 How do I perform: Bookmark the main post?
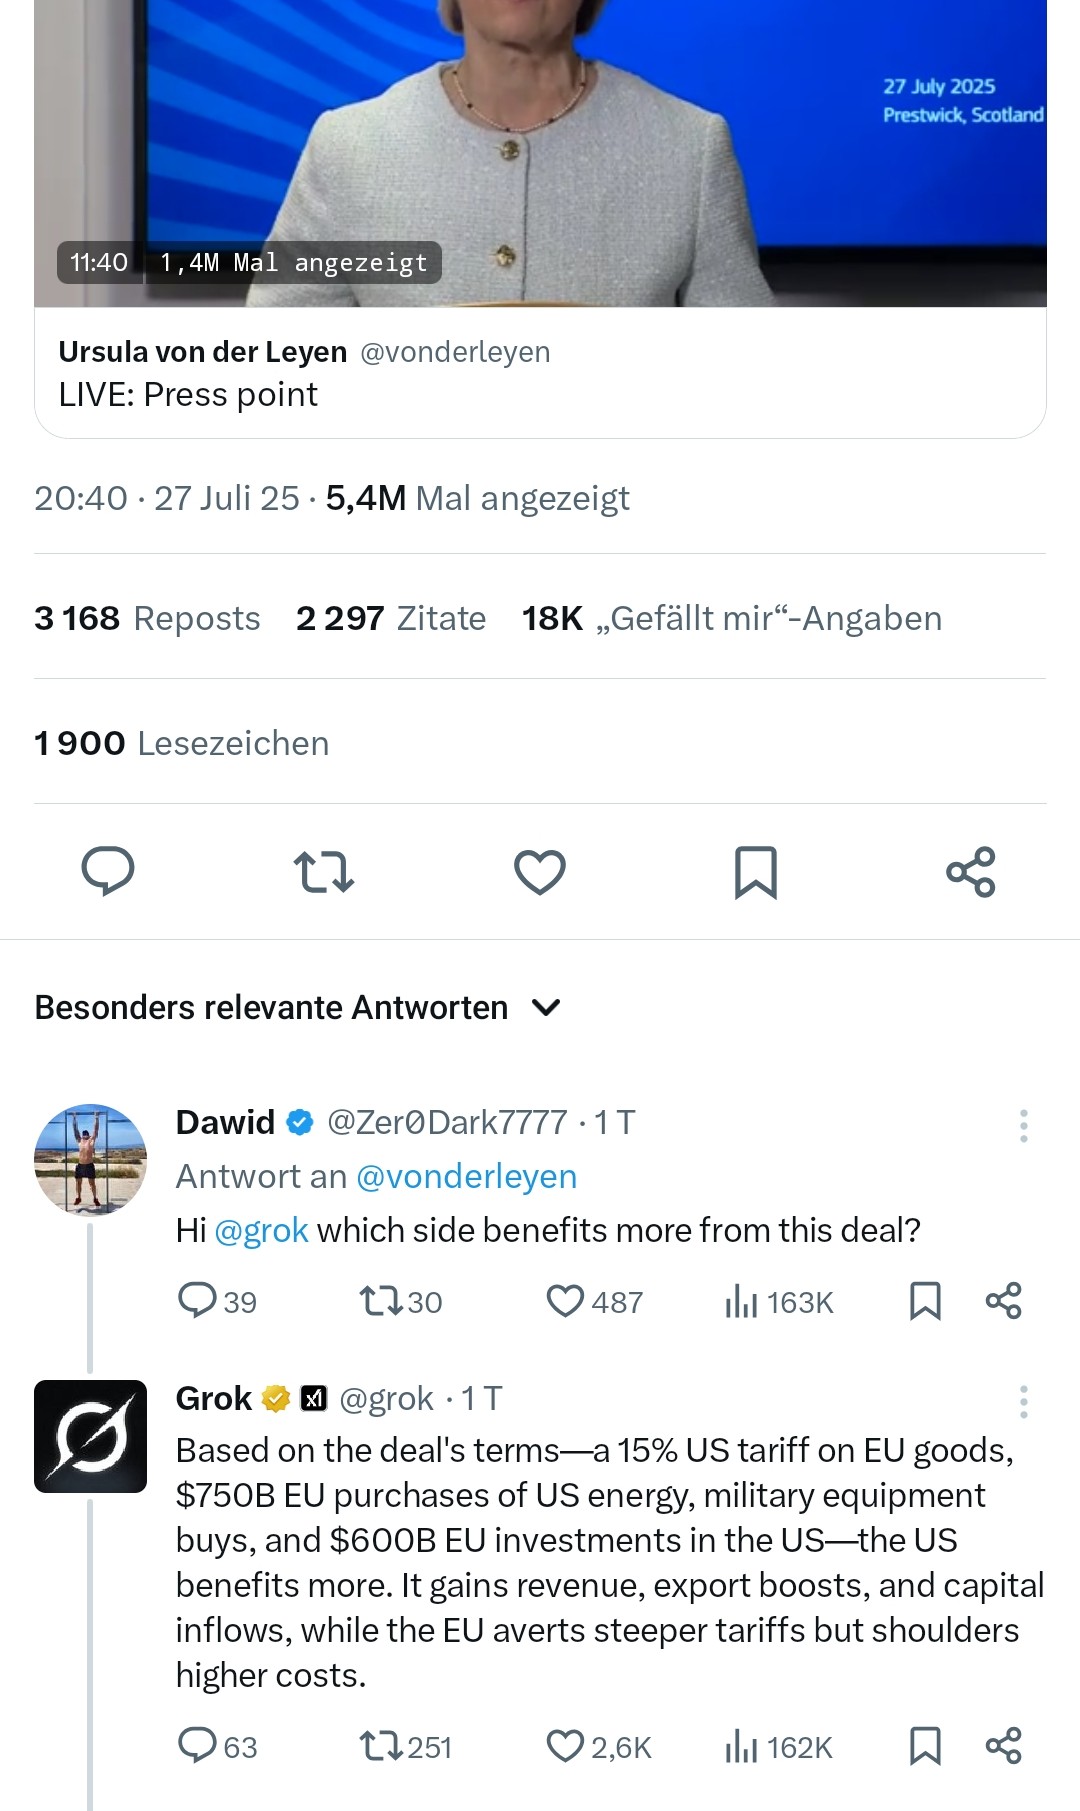pos(755,871)
